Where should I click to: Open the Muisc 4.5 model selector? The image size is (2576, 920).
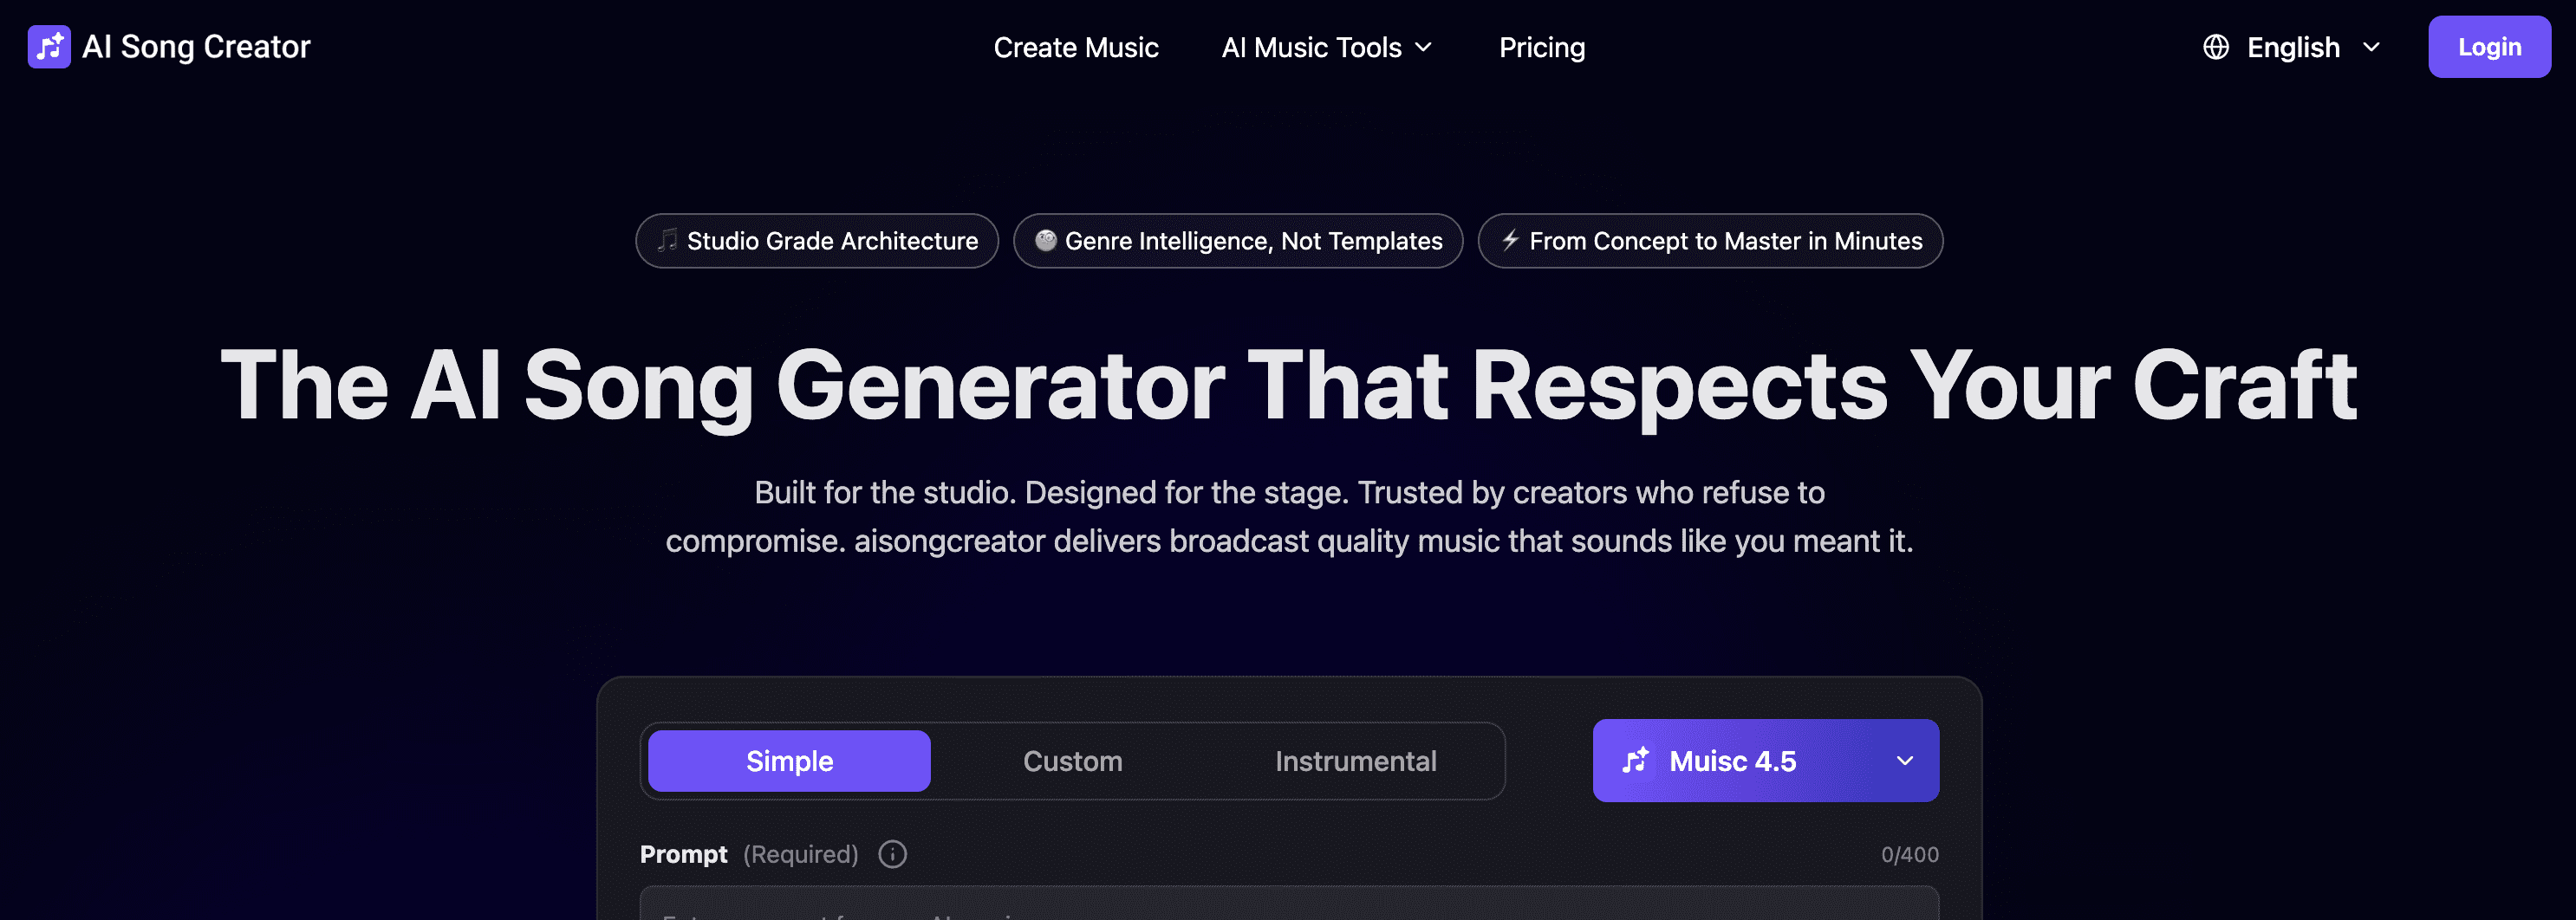tap(1765, 760)
